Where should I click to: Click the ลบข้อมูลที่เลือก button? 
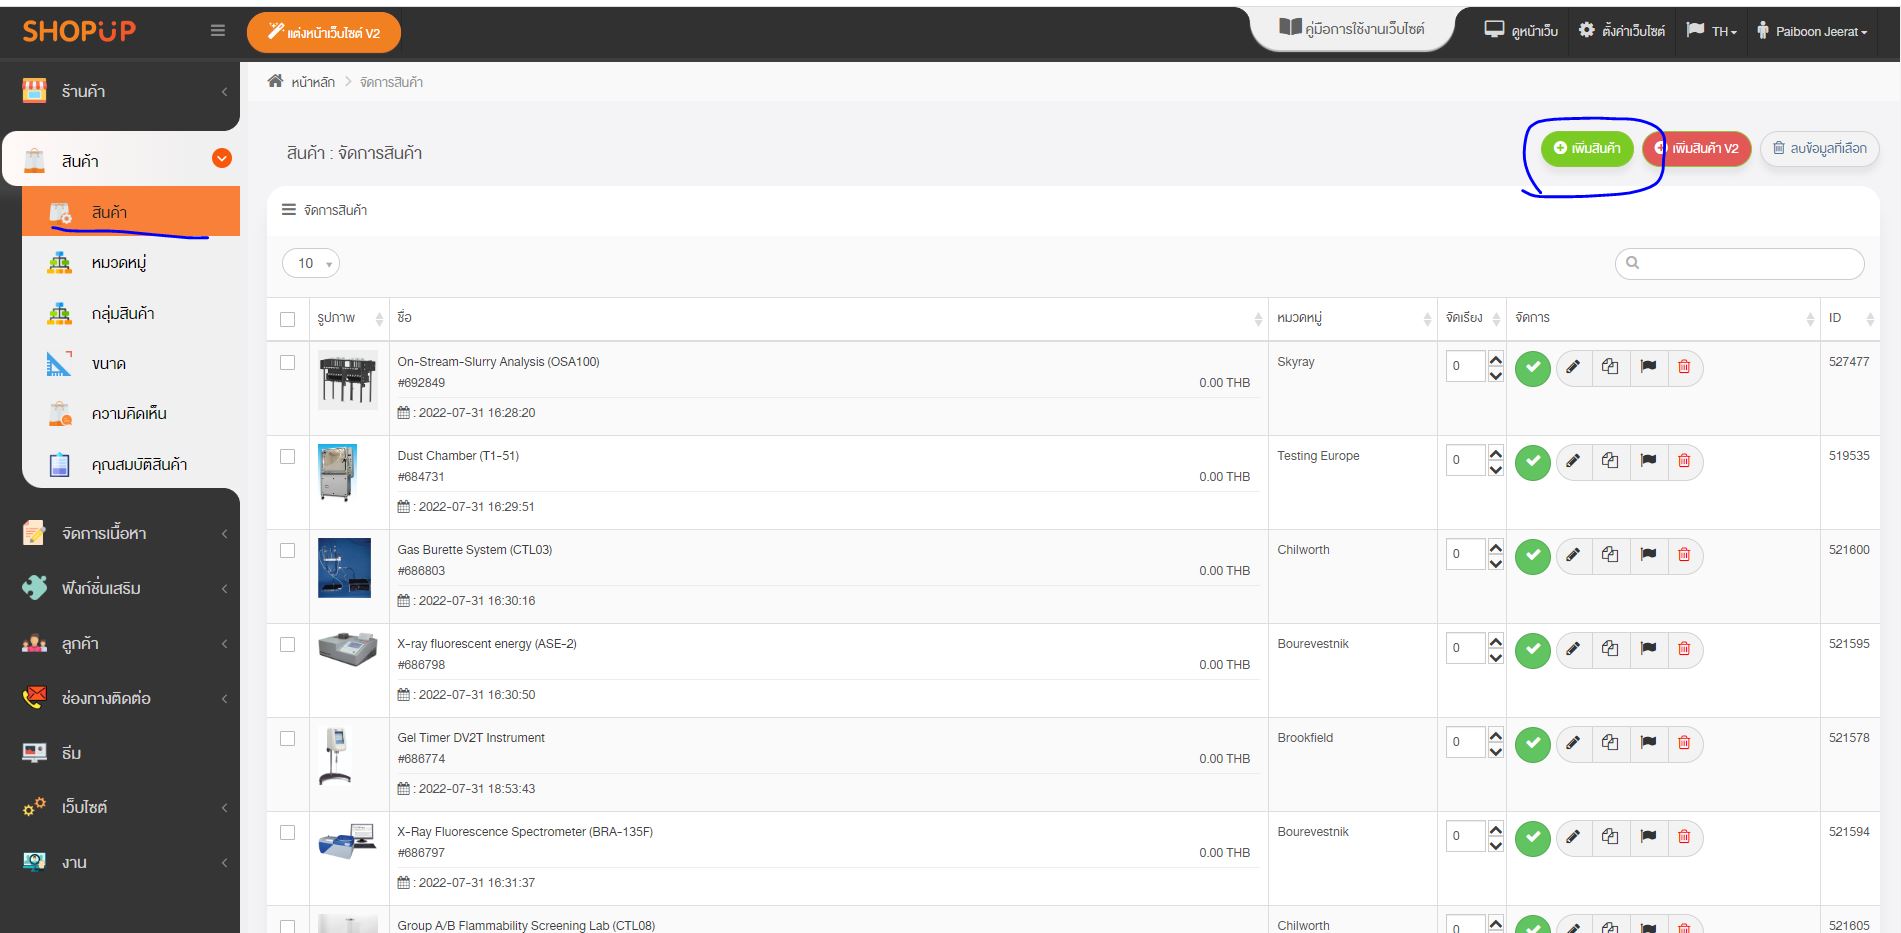pyautogui.click(x=1820, y=148)
